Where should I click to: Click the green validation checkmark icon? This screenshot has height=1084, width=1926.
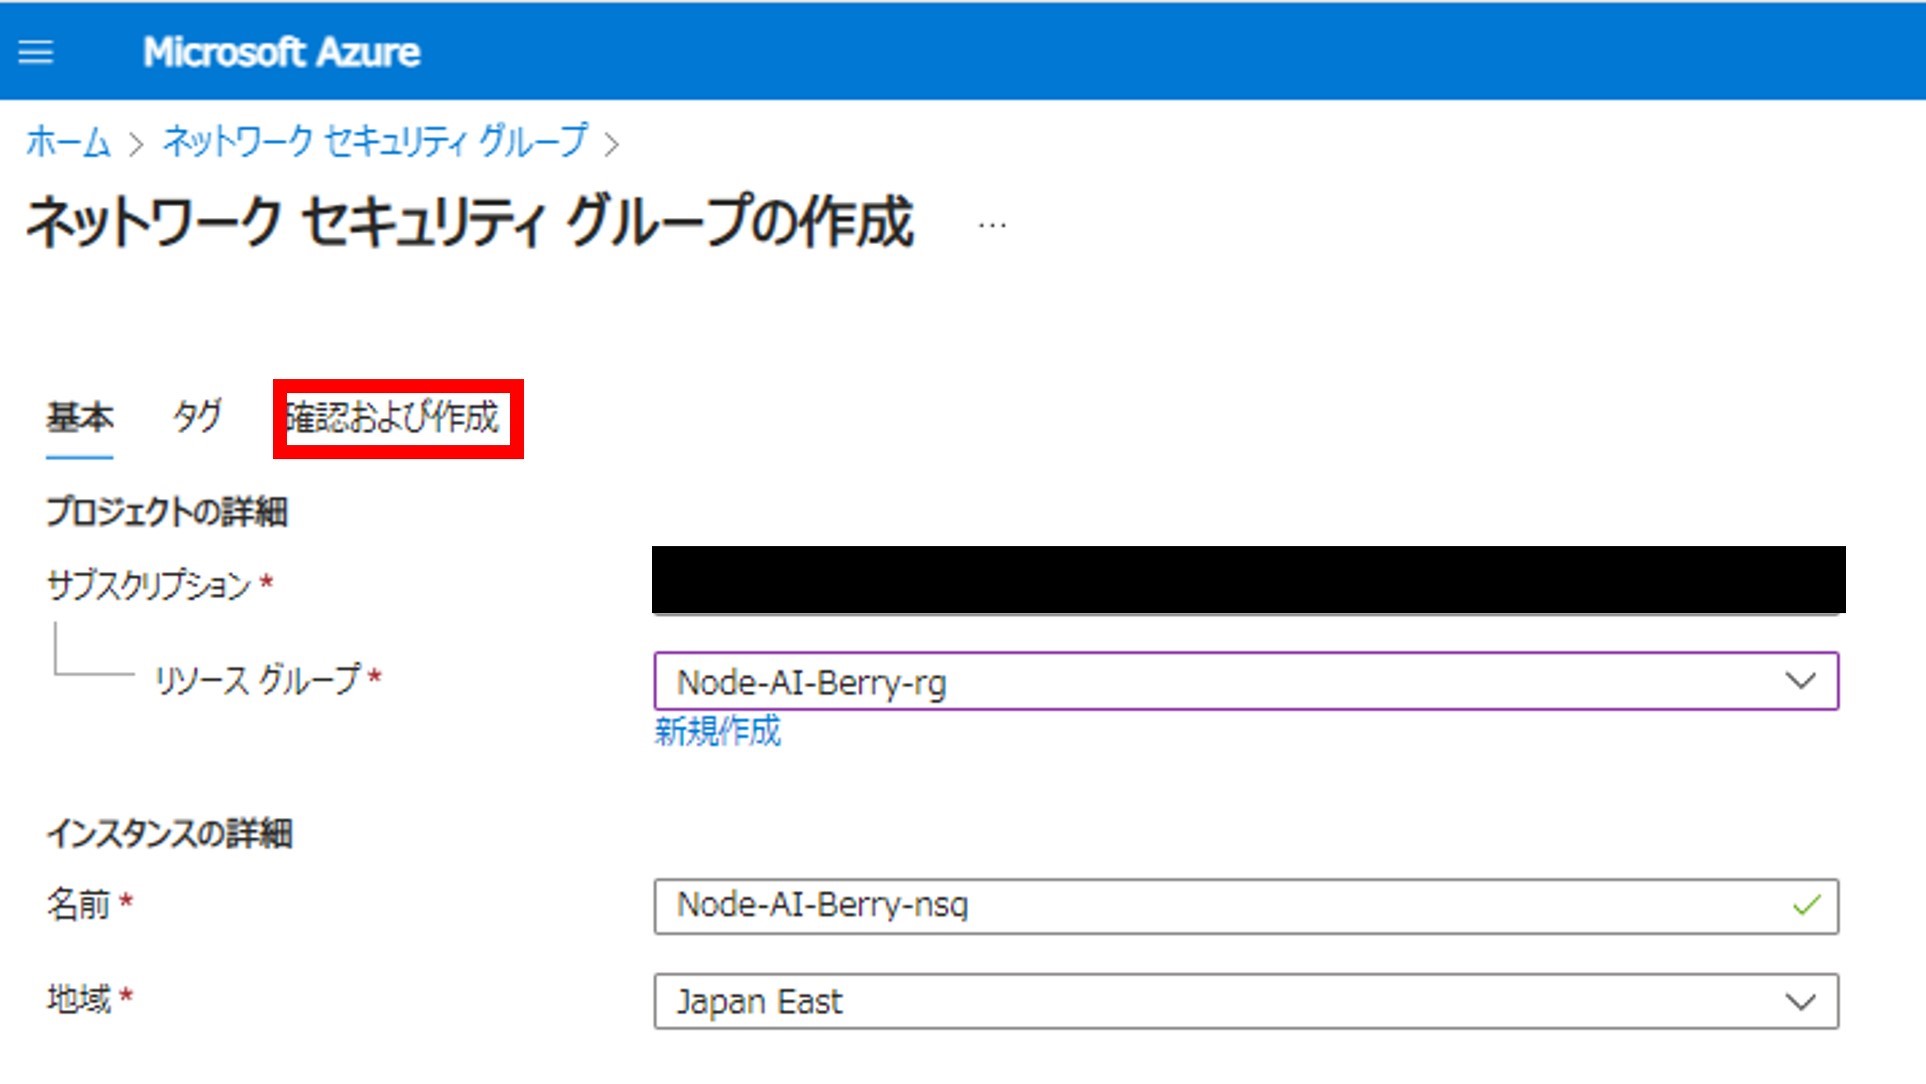tap(1806, 906)
